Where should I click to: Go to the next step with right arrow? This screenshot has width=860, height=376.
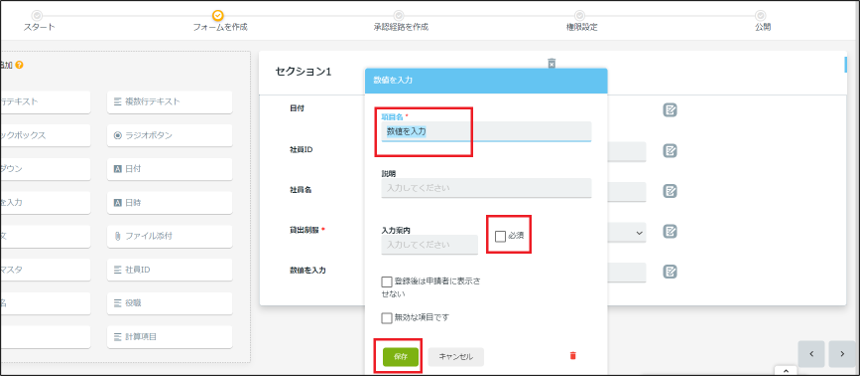pyautogui.click(x=842, y=354)
